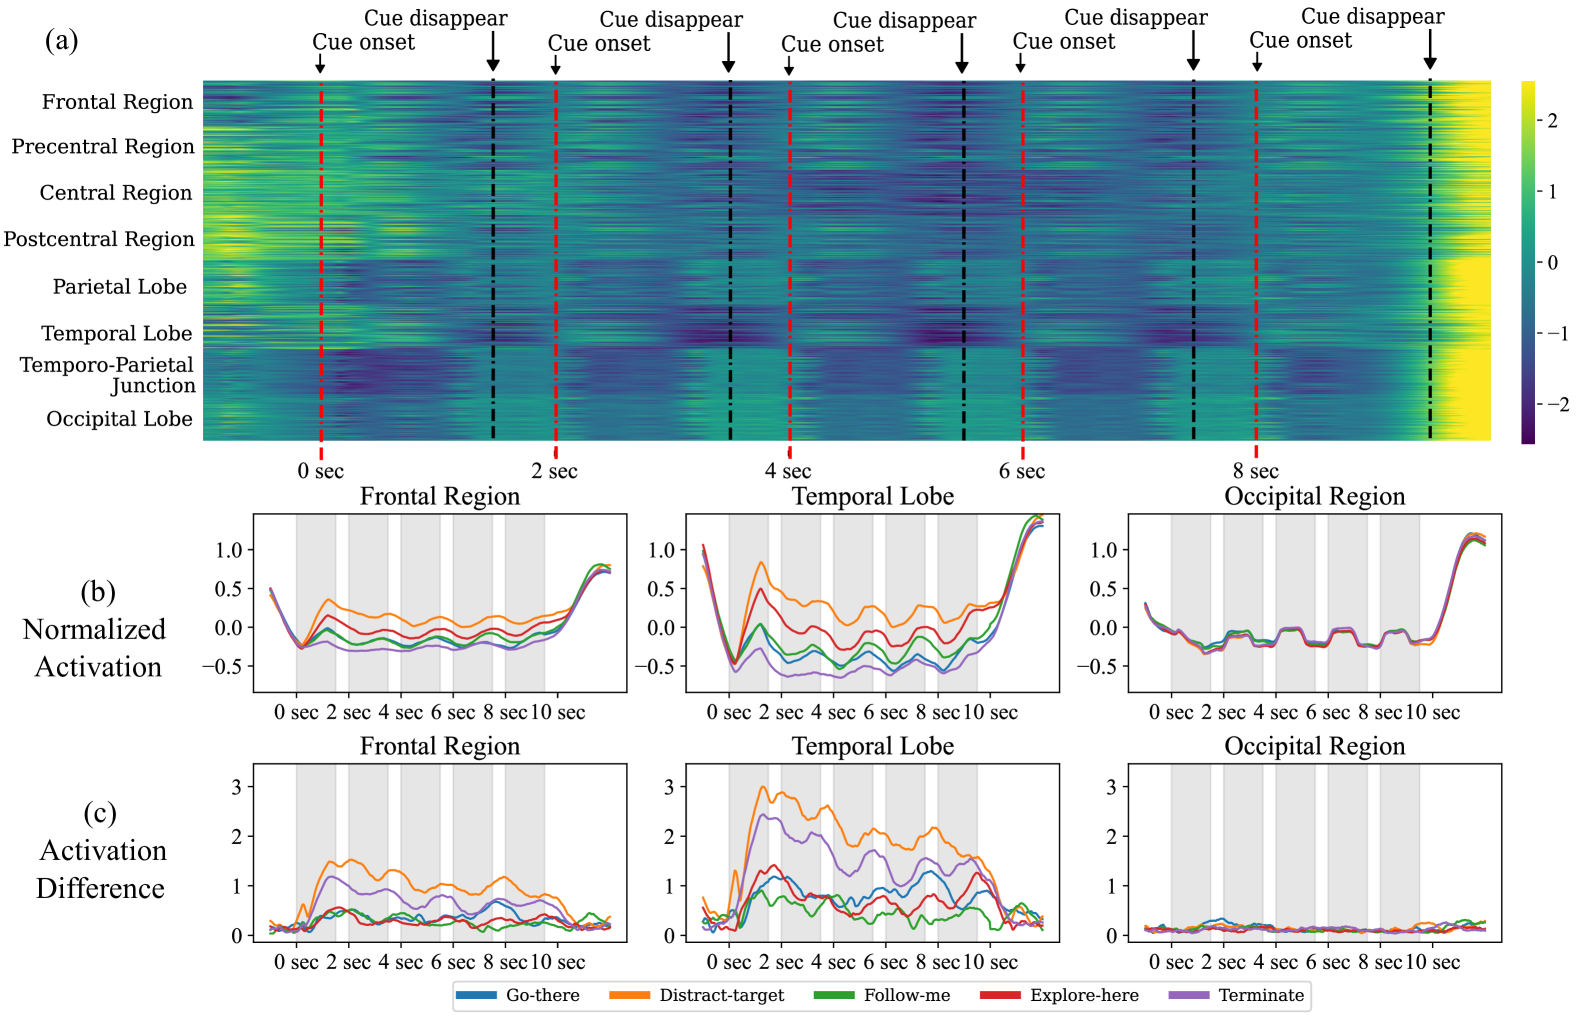
Task: Click the 'Normalized Activation' row title
Action: [95, 648]
